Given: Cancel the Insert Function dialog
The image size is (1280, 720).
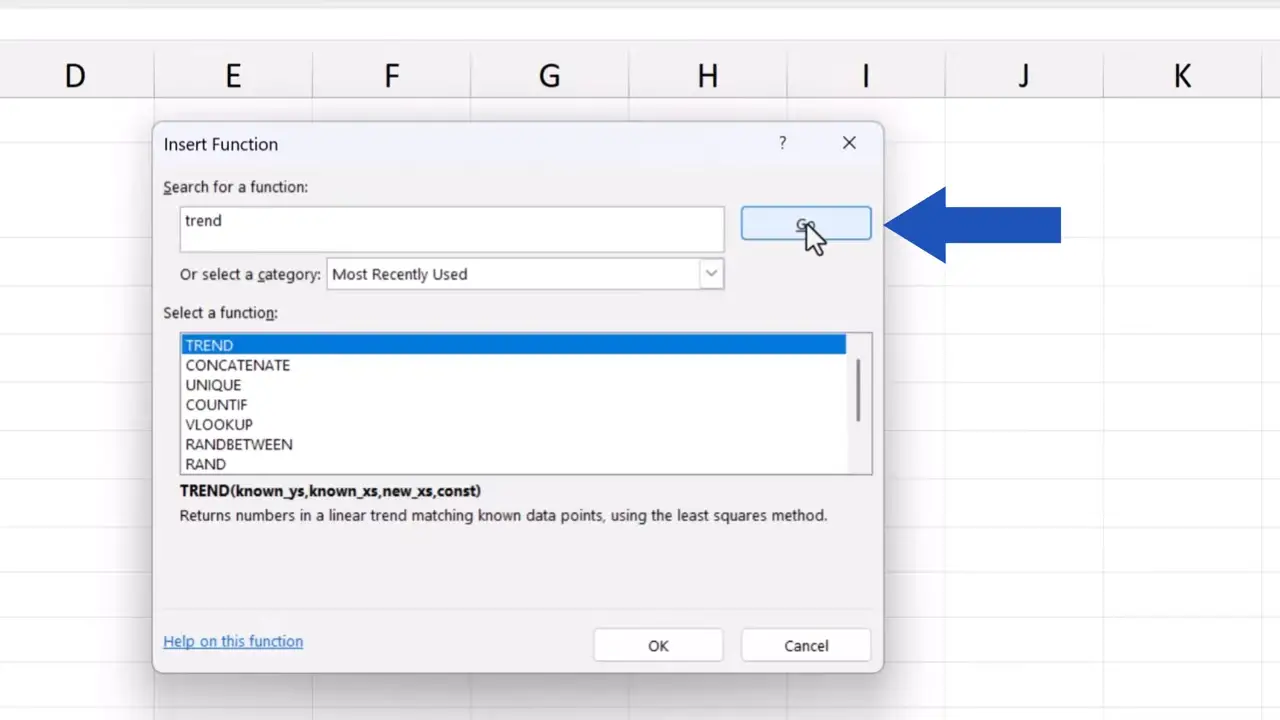Looking at the screenshot, I should point(806,645).
